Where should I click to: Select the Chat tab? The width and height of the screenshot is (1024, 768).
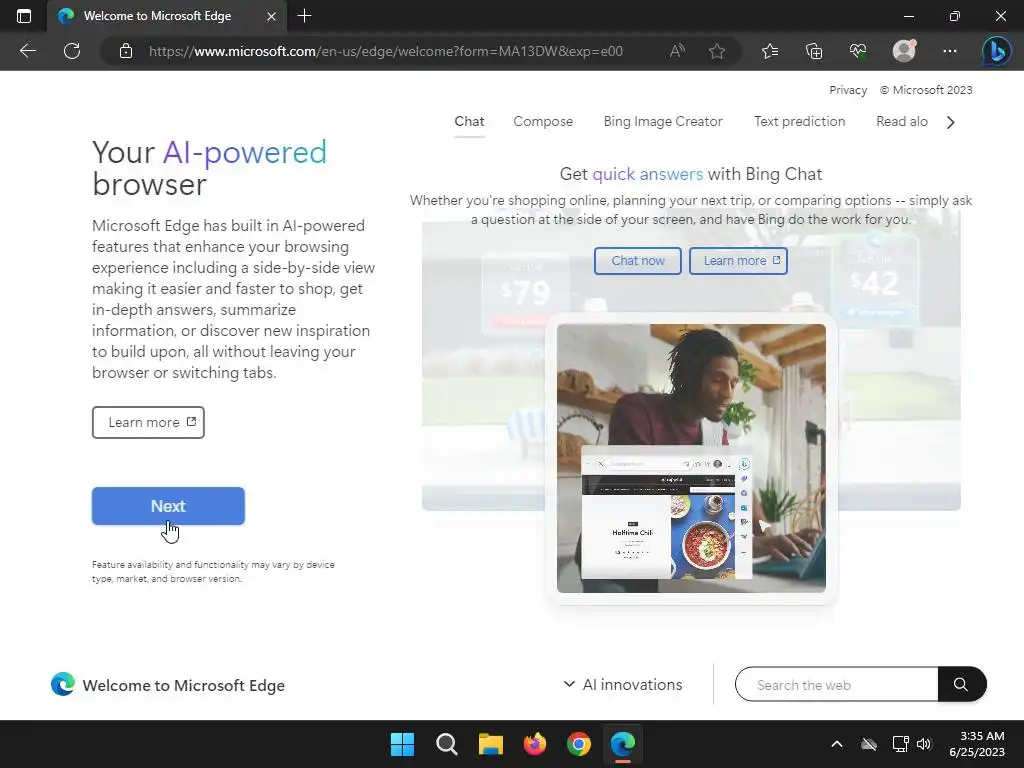point(469,121)
